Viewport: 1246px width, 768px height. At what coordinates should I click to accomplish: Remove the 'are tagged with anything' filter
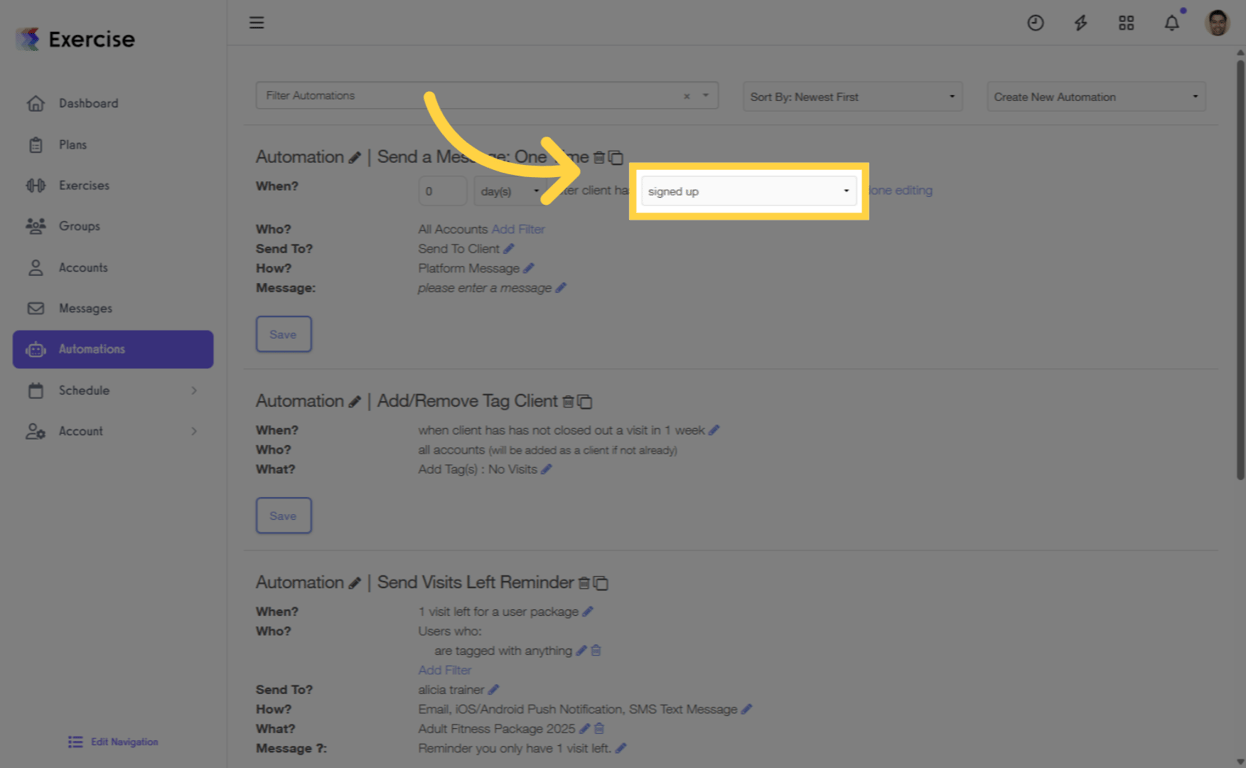tap(596, 651)
